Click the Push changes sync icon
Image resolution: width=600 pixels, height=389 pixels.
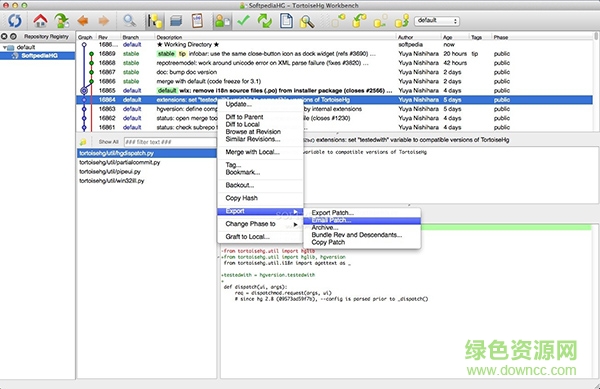point(402,21)
